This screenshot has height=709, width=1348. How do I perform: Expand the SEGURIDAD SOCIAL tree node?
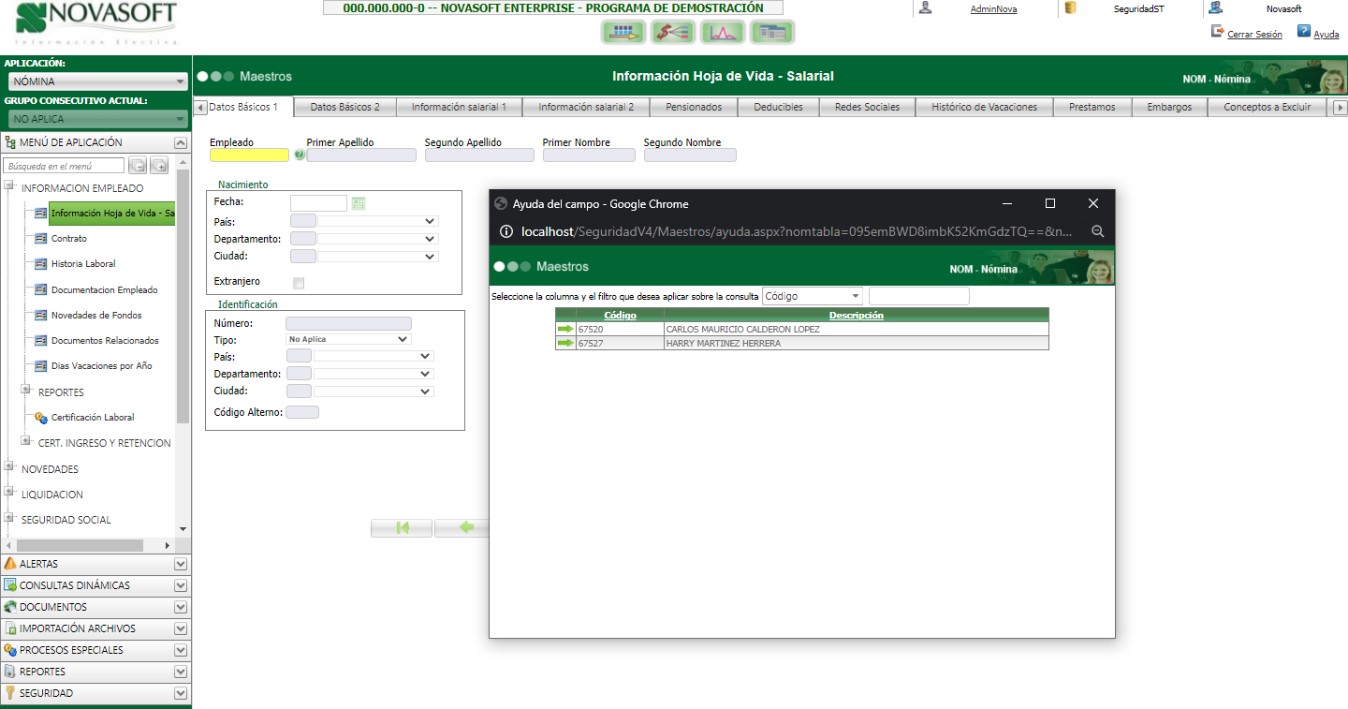pos(9,517)
